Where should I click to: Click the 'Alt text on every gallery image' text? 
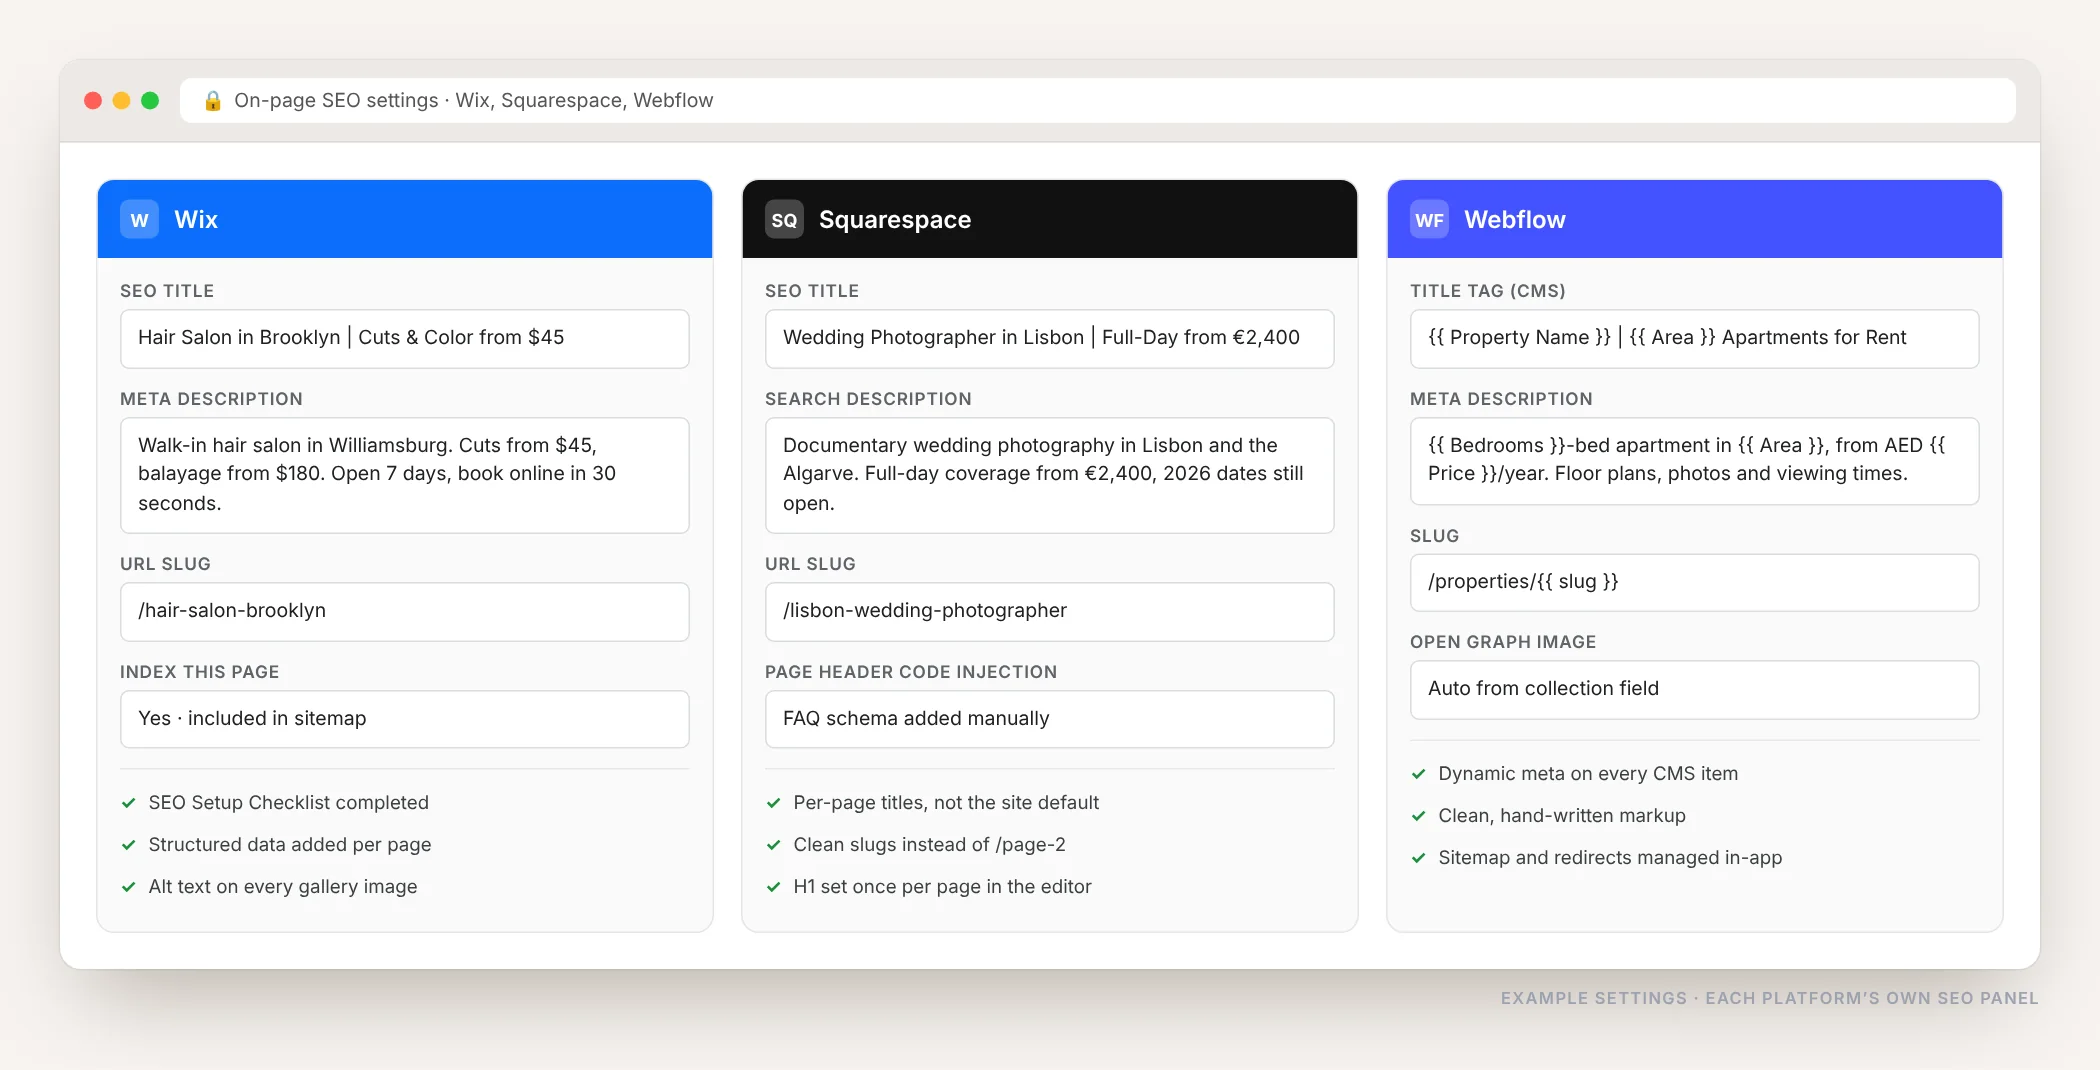click(x=283, y=887)
